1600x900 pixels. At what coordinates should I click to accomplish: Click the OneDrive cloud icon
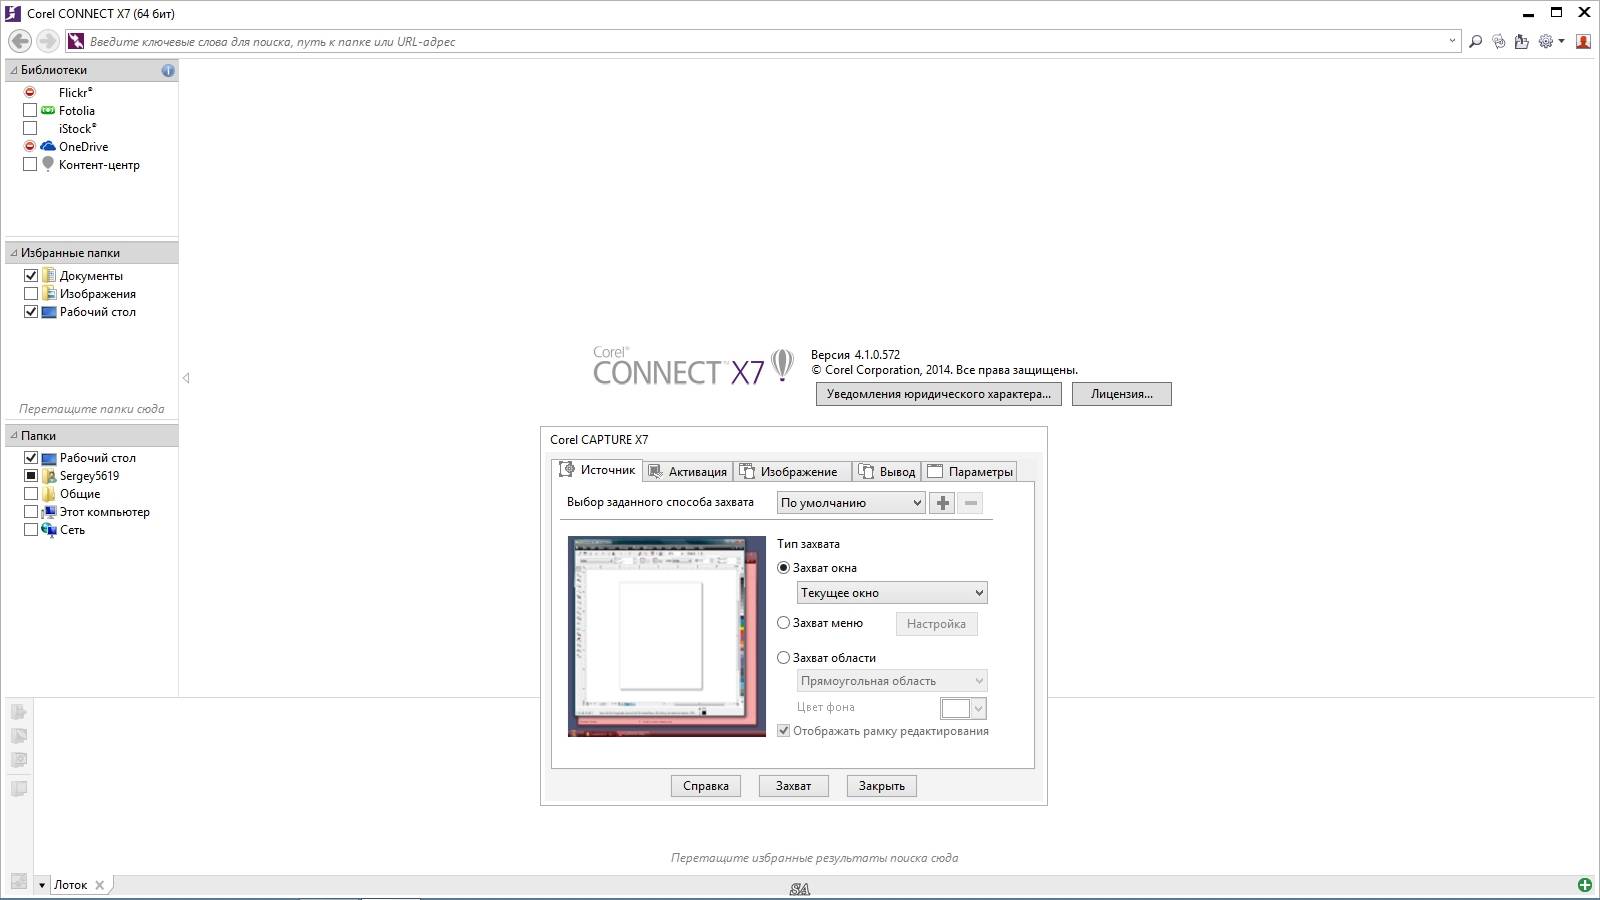[x=48, y=146]
